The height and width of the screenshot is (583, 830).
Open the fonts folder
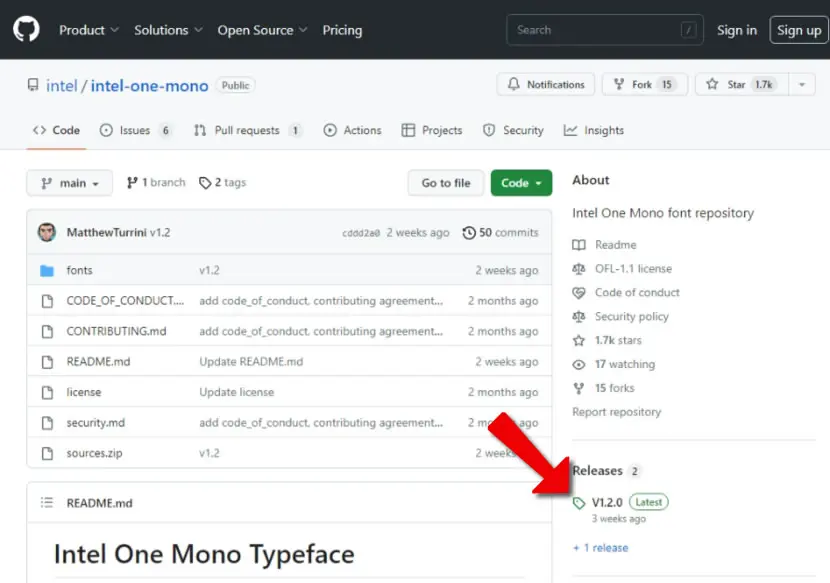79,270
